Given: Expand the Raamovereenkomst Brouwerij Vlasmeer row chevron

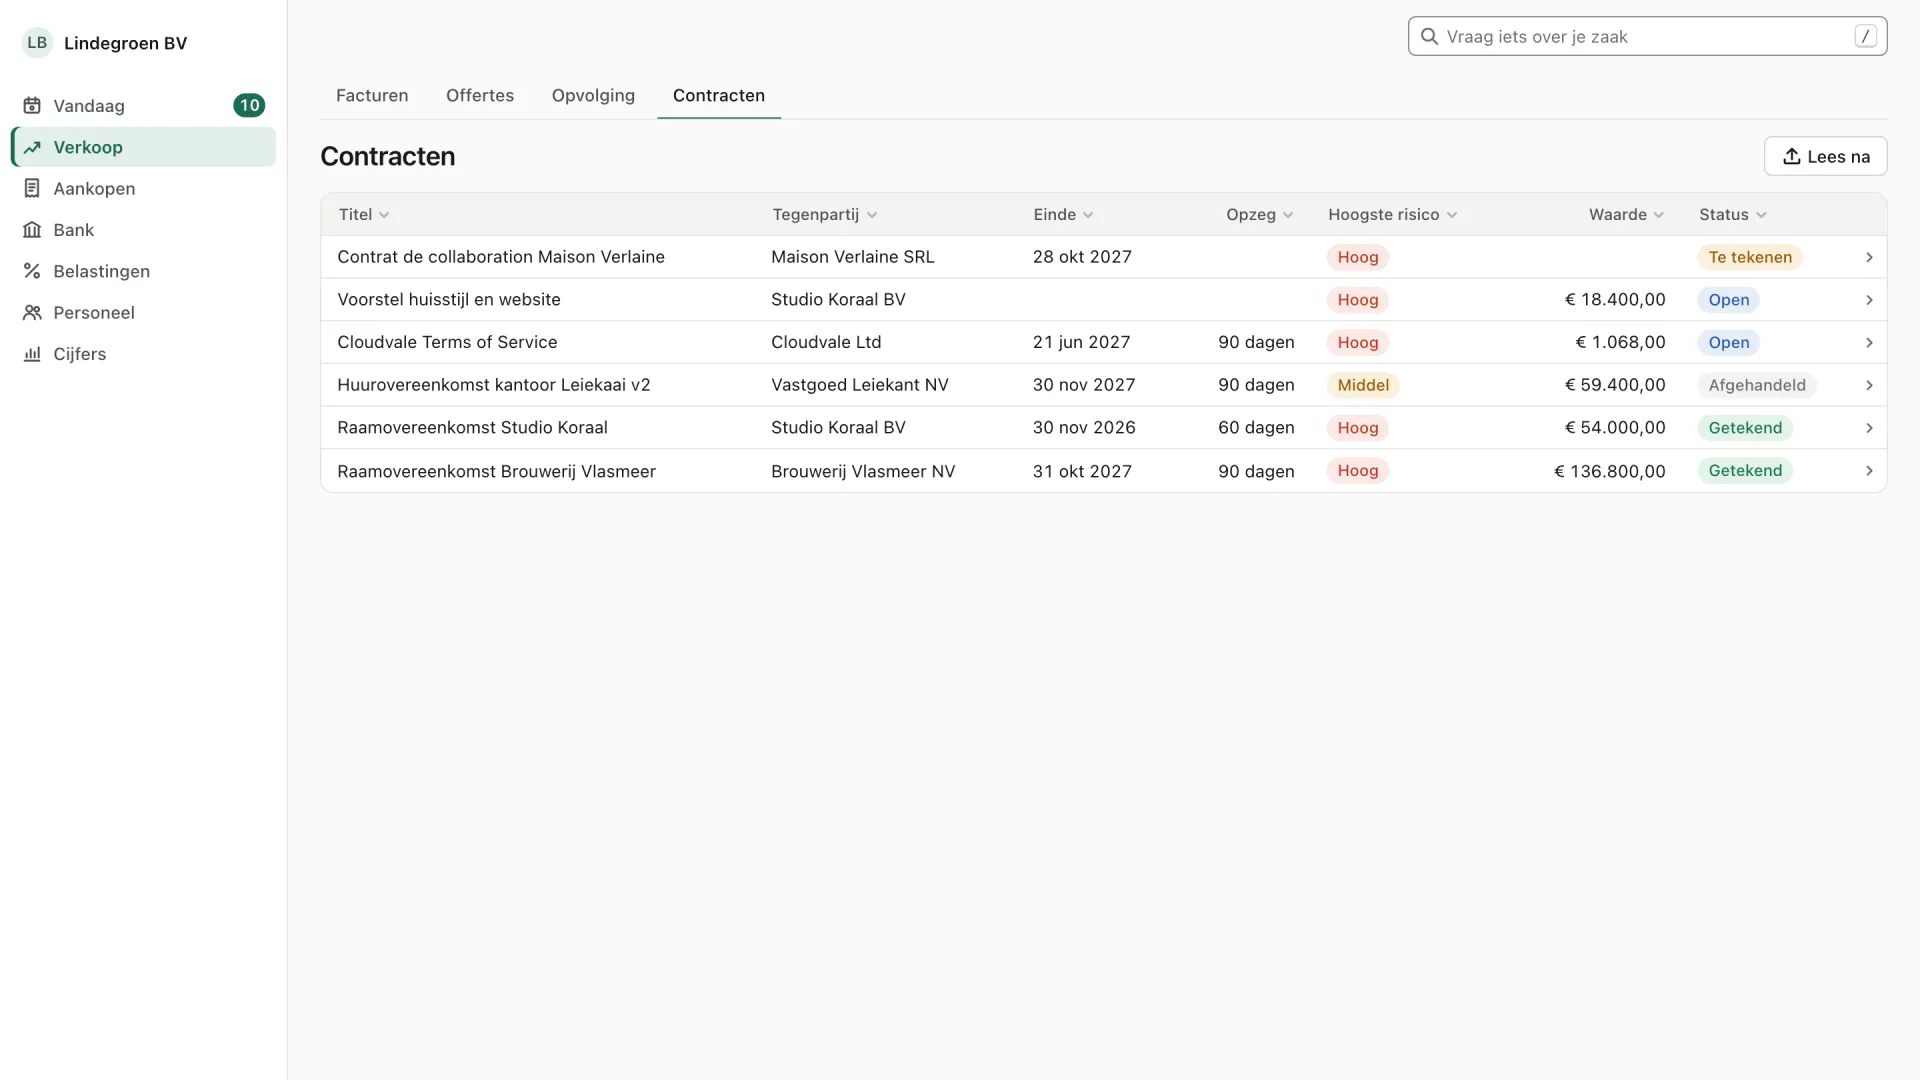Looking at the screenshot, I should click(x=1869, y=471).
